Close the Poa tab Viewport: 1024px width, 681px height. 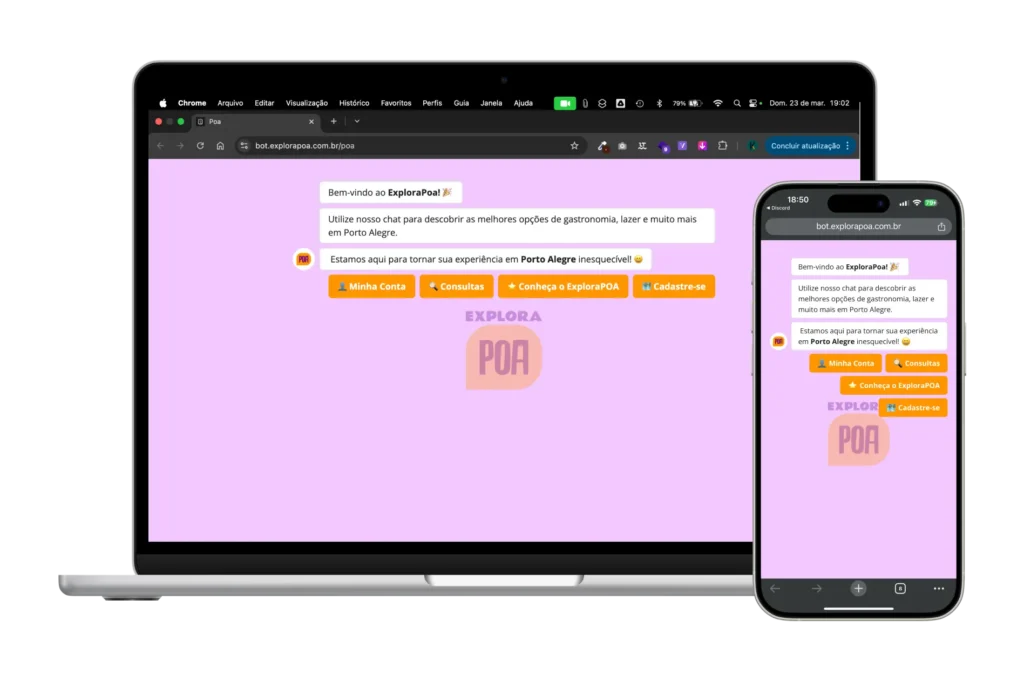point(311,121)
